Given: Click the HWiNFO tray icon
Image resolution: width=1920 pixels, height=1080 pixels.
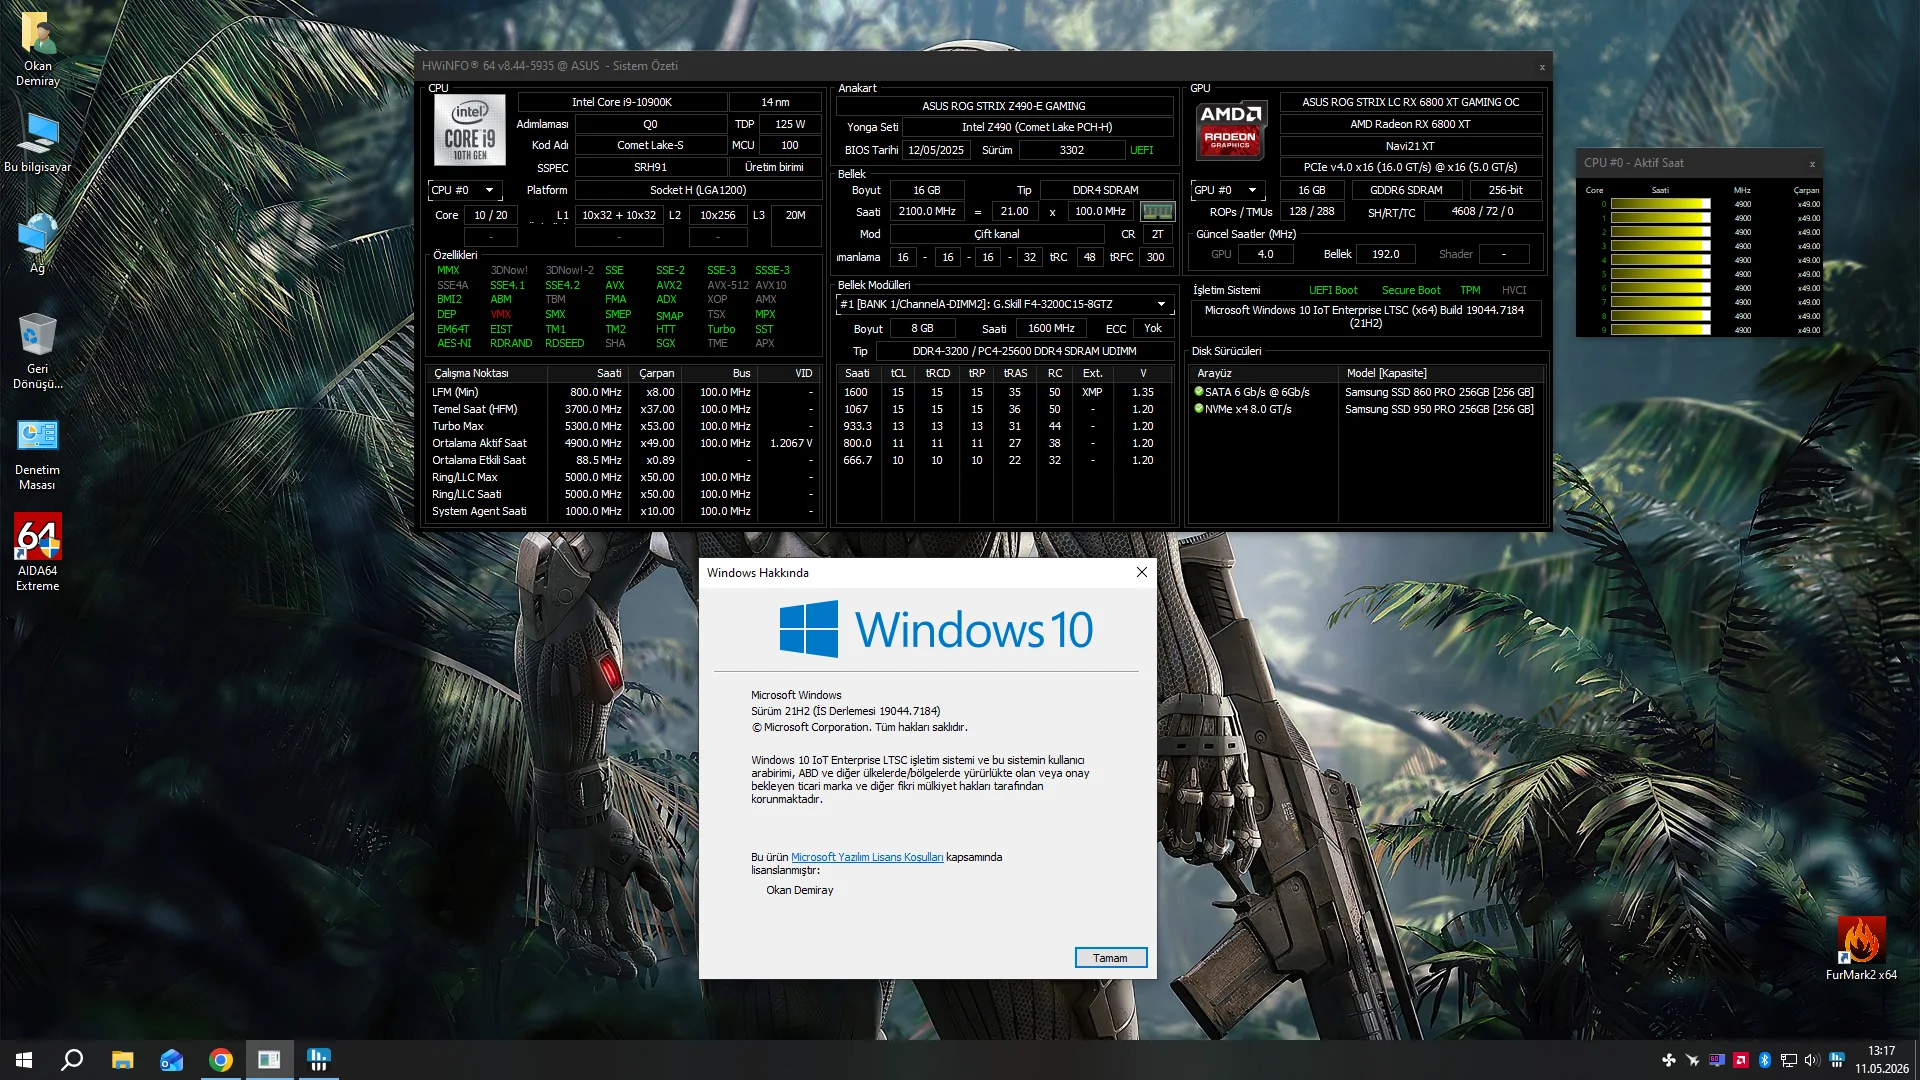Looking at the screenshot, I should pyautogui.click(x=1836, y=1060).
